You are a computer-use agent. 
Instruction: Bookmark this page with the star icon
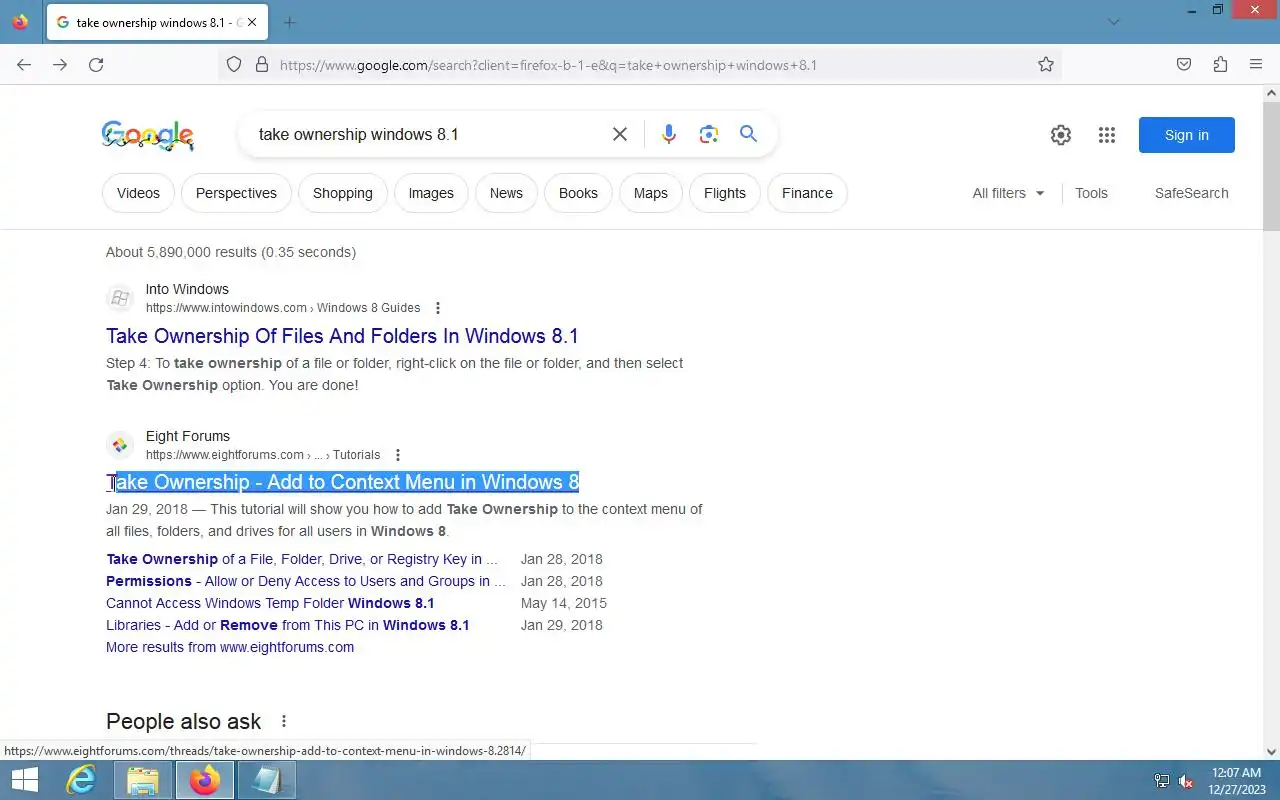tap(1046, 65)
